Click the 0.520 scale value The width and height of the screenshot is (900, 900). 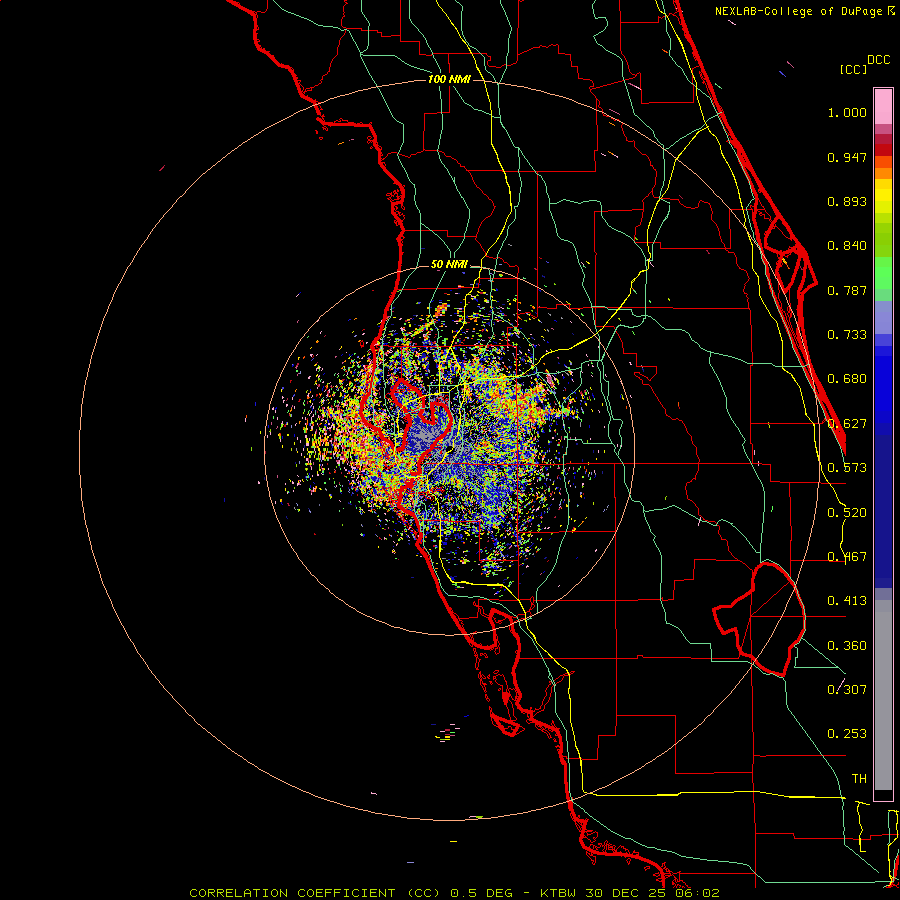tap(847, 513)
